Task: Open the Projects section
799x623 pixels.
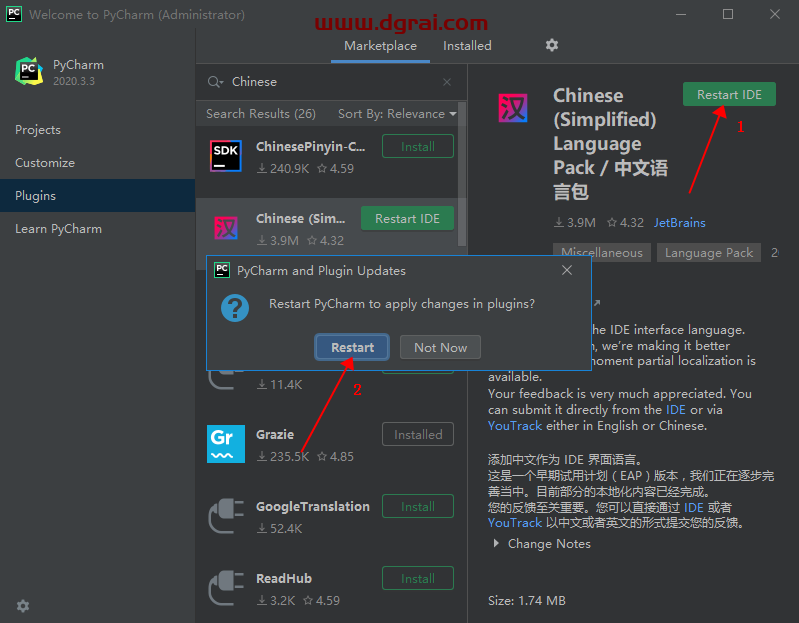Action: coord(97,130)
